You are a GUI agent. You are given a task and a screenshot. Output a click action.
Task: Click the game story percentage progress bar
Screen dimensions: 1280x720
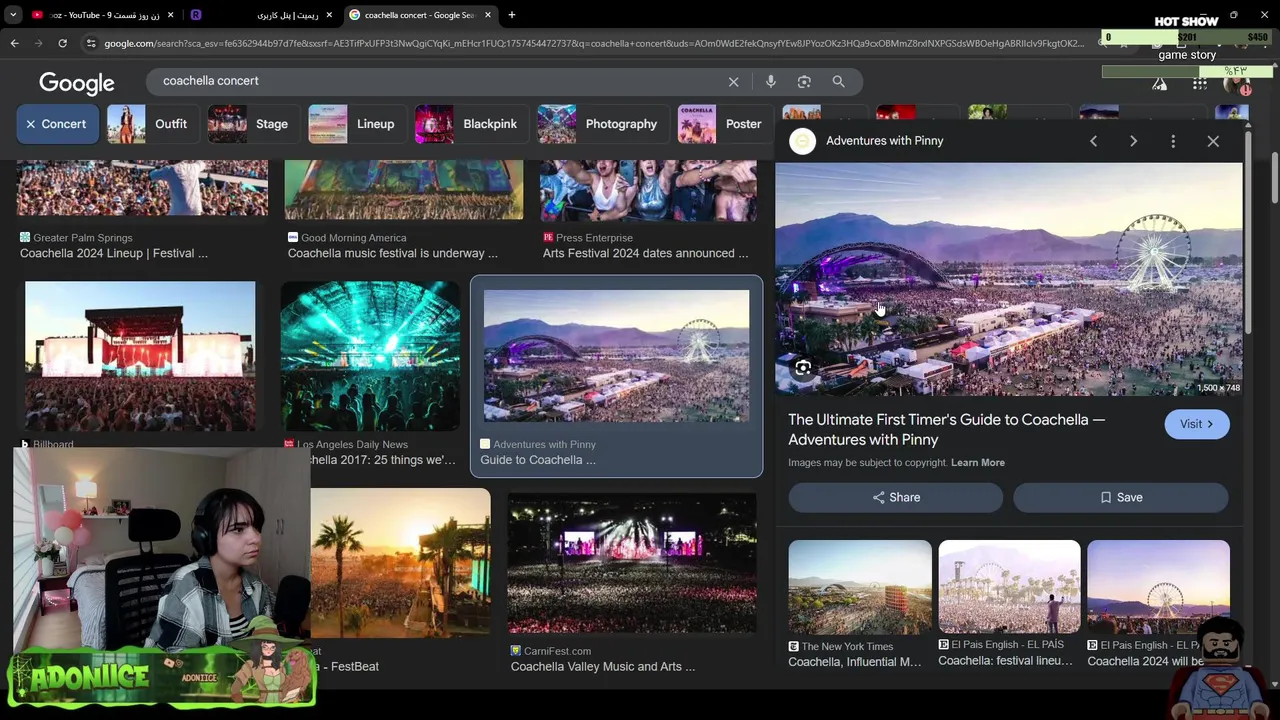1187,71
